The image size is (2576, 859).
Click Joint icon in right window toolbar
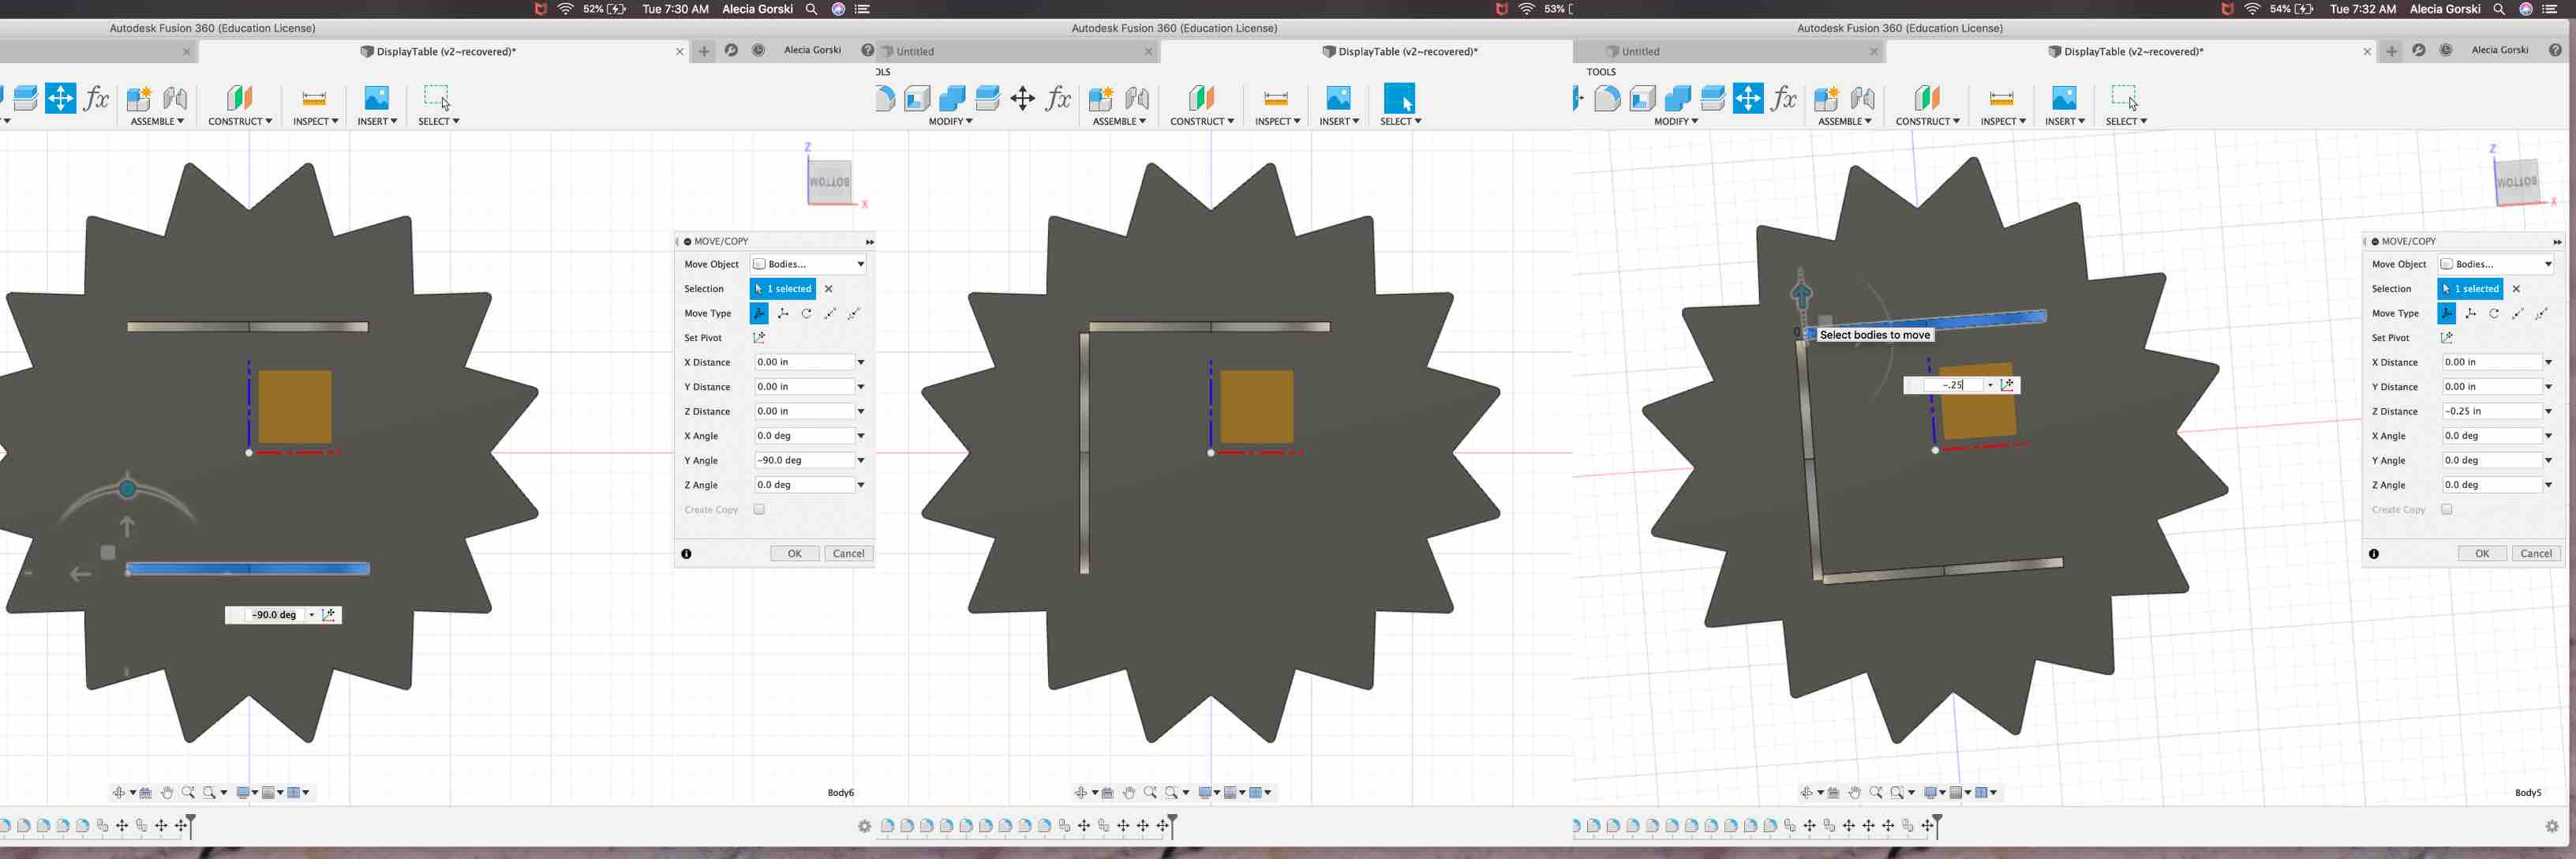tap(1863, 98)
